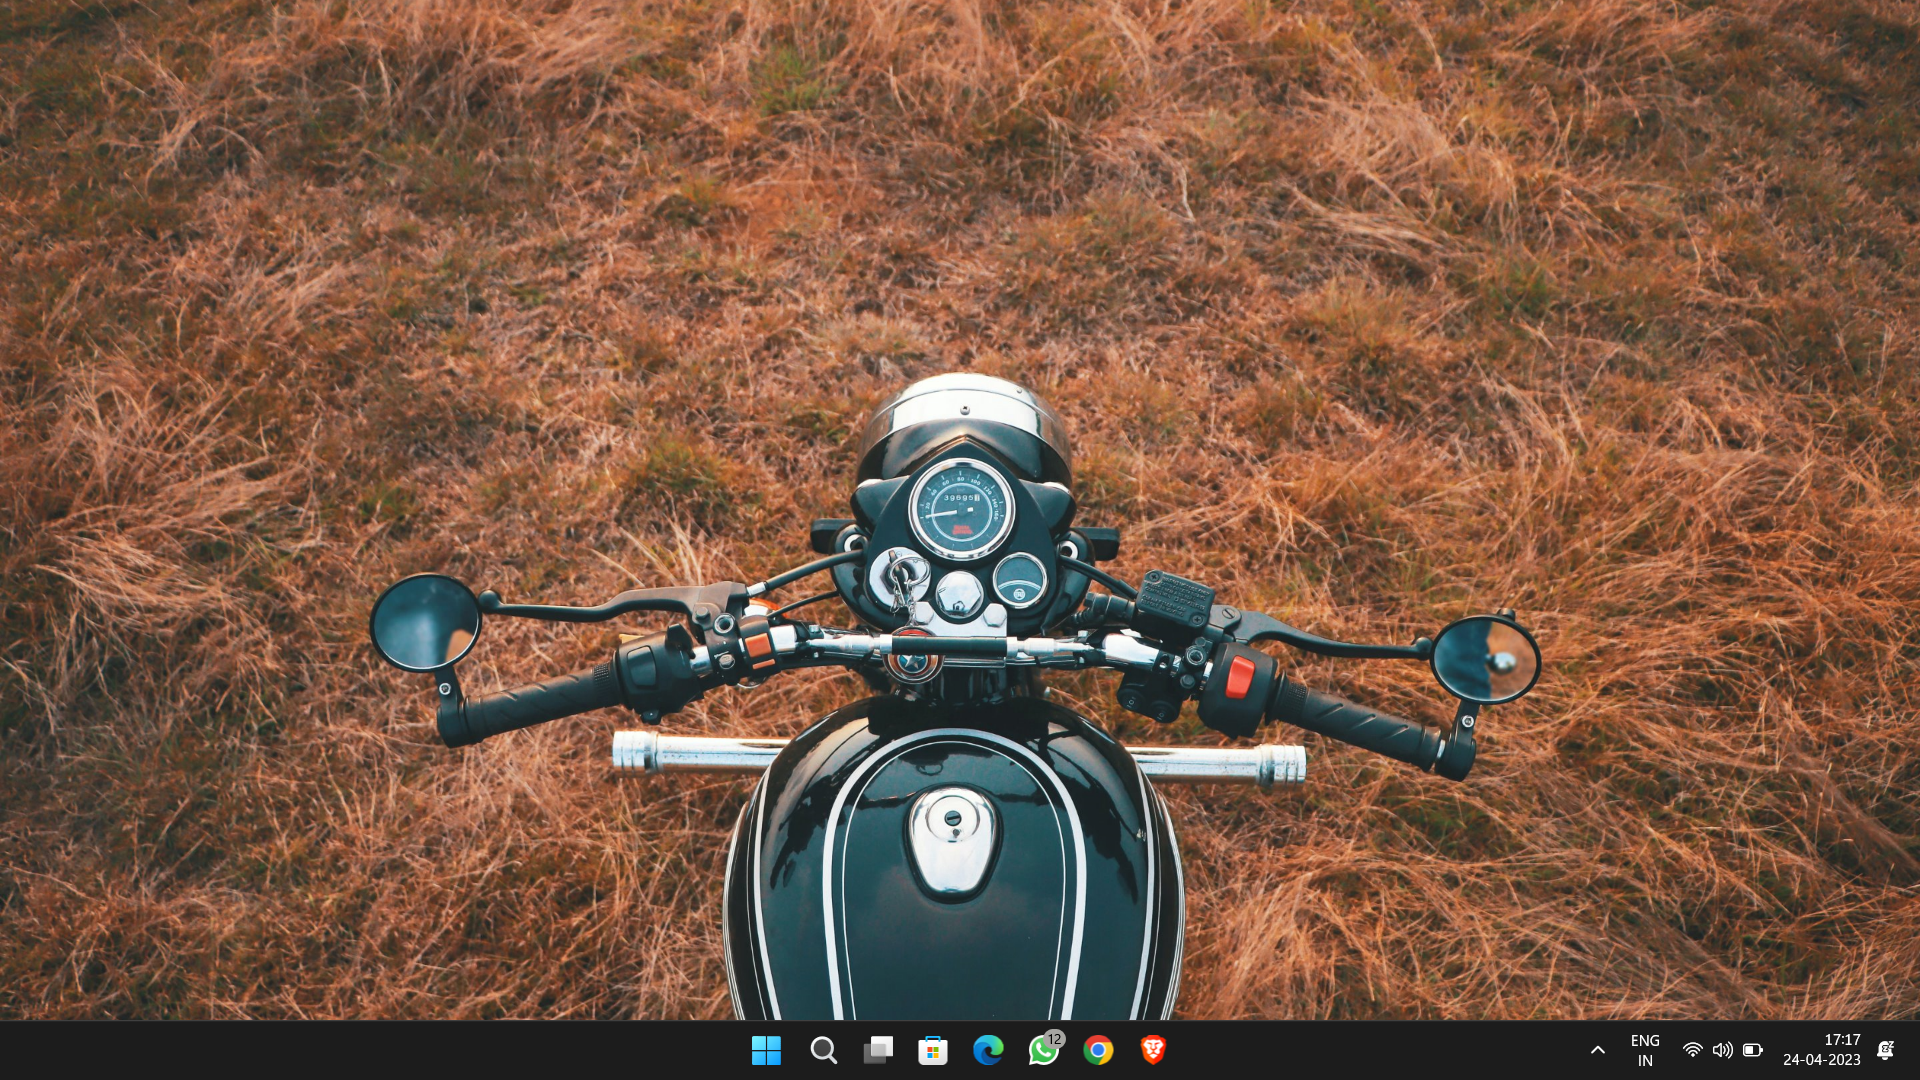1920x1080 pixels.
Task: Show hidden system tray icons
Action: pos(1598,1050)
